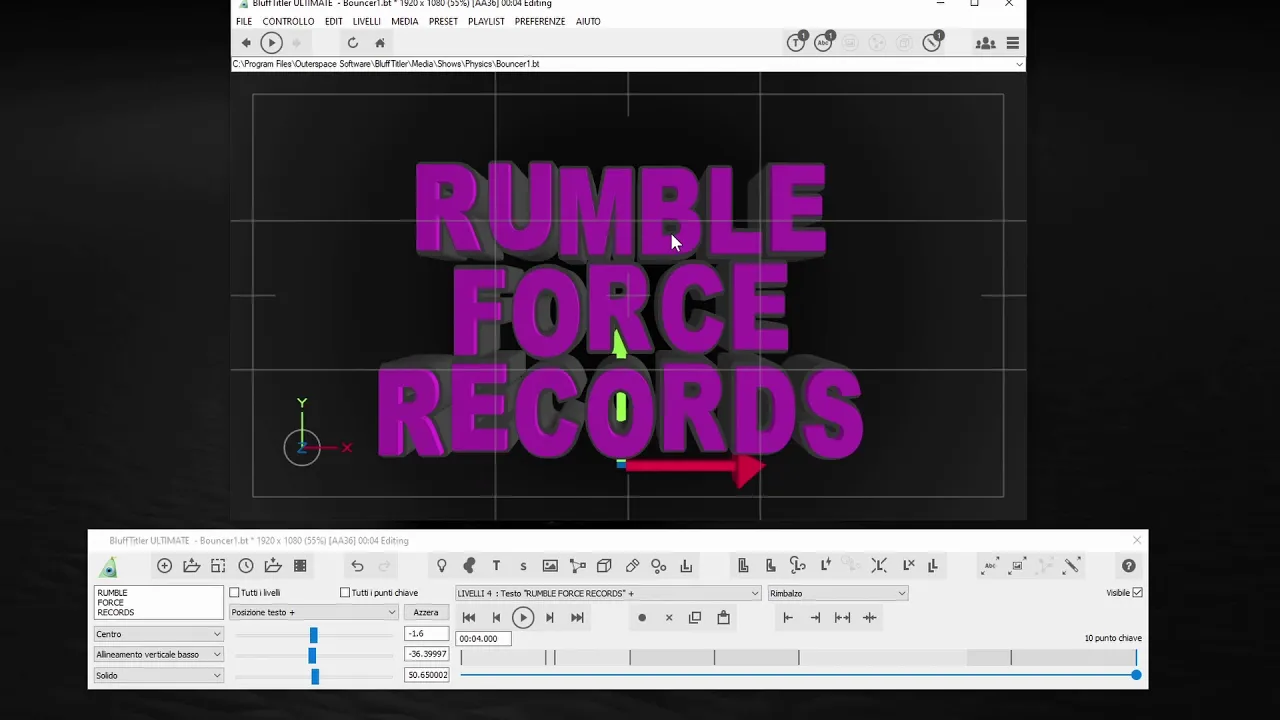Click the Abc change text media icon
Screen dimensions: 1280x720
[990, 566]
